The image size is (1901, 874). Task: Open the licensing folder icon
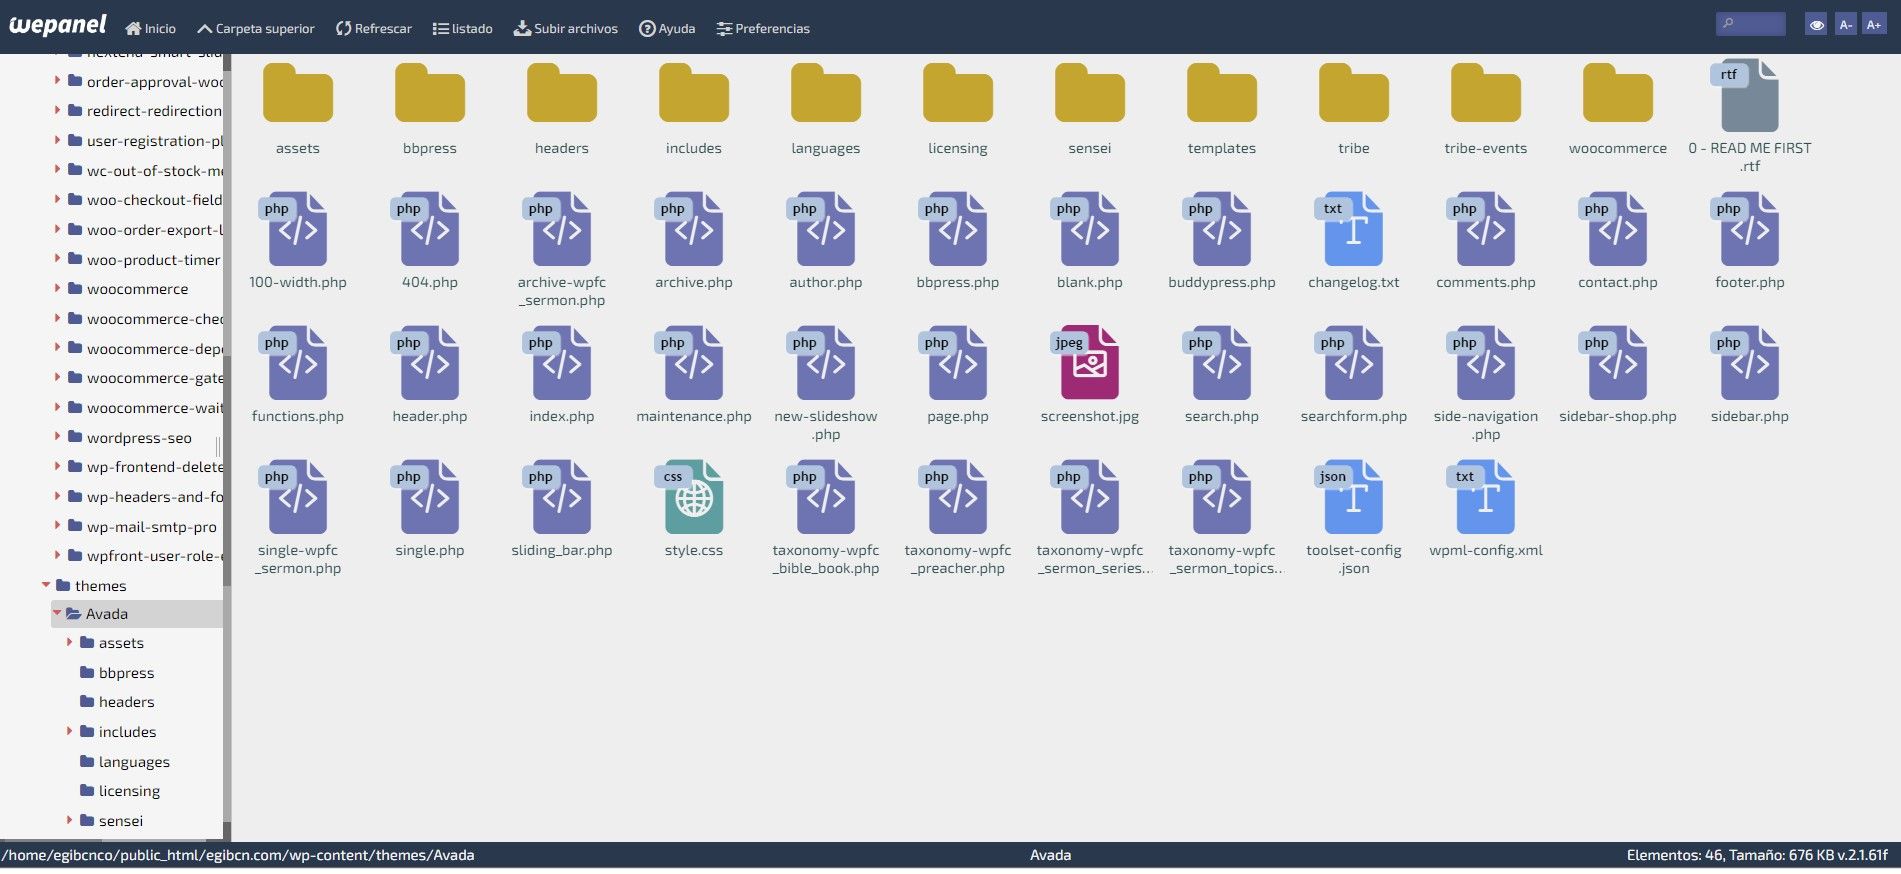click(x=957, y=93)
